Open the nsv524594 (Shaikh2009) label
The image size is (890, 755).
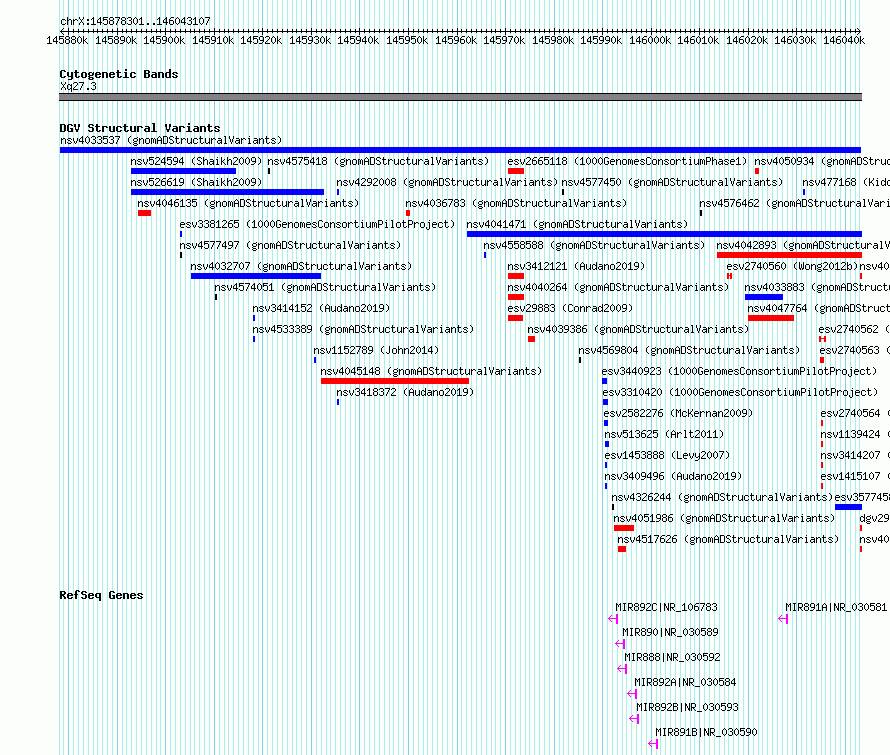point(196,161)
